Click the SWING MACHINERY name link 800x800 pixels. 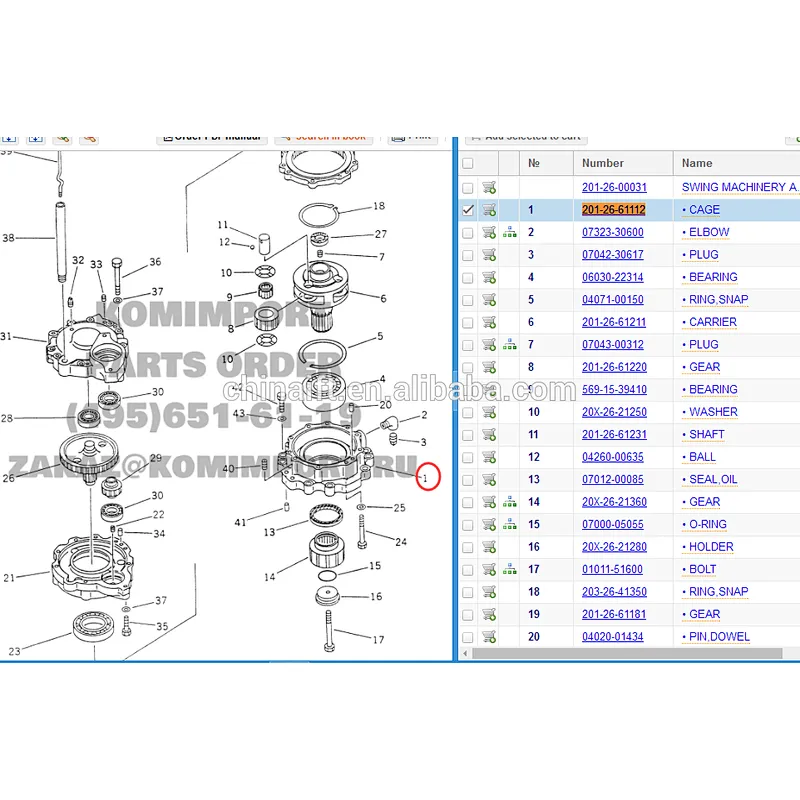(739, 187)
